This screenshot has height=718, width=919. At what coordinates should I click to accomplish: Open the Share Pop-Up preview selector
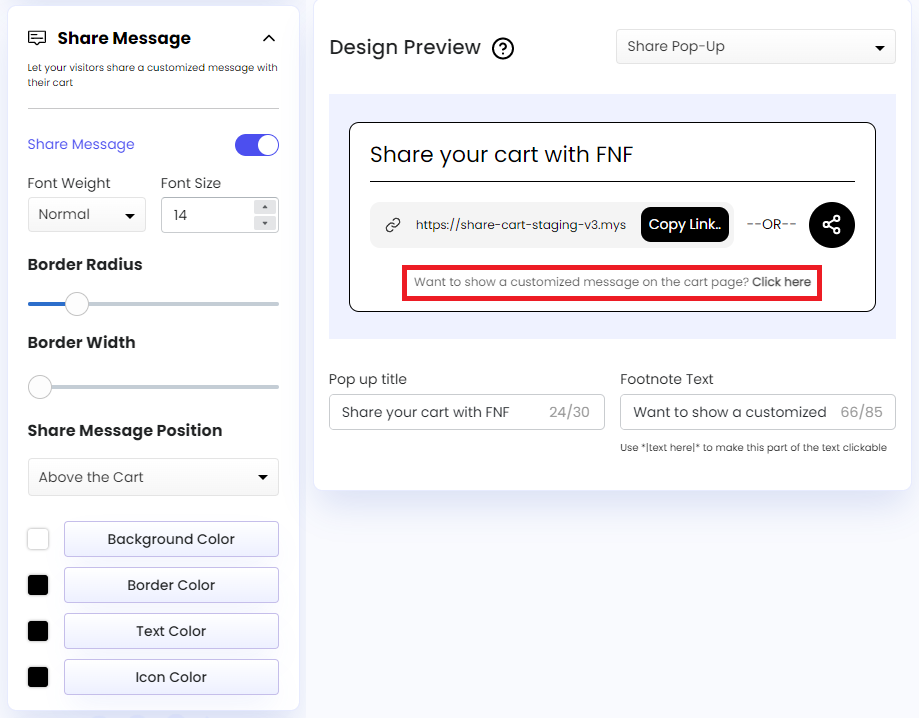[x=755, y=46]
